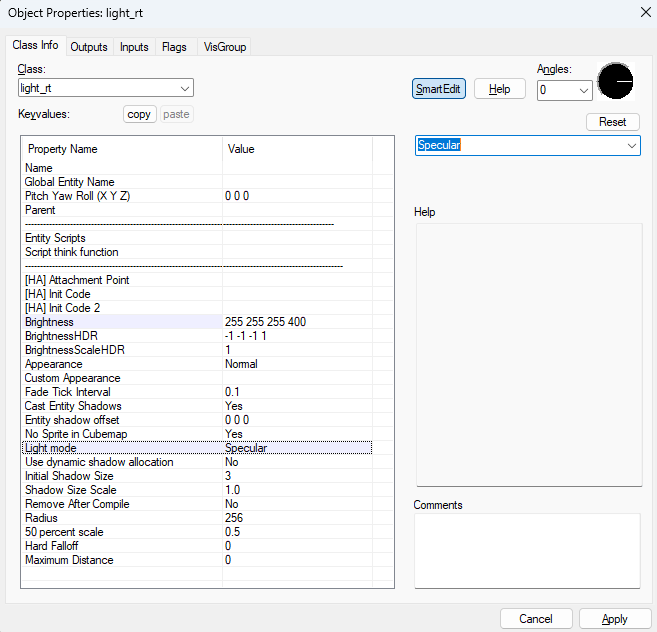Click the Cancel button
The height and width of the screenshot is (632, 657).
(536, 619)
